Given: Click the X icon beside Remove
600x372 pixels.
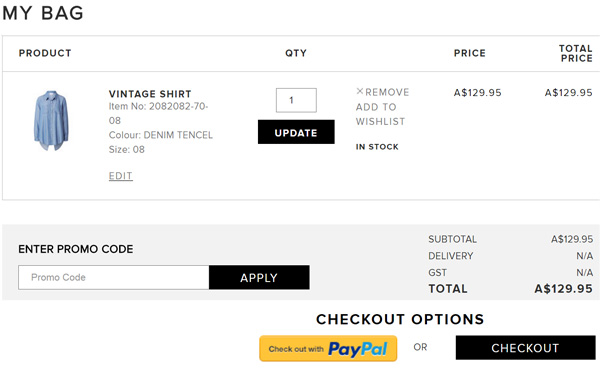Looking at the screenshot, I should click(x=360, y=91).
